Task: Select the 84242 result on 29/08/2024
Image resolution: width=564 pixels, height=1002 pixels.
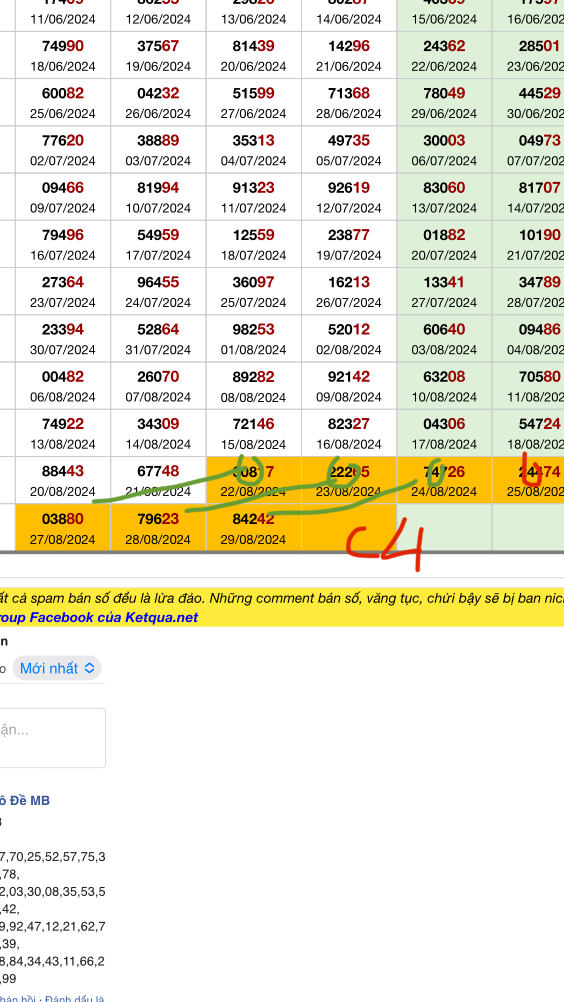Action: [254, 528]
